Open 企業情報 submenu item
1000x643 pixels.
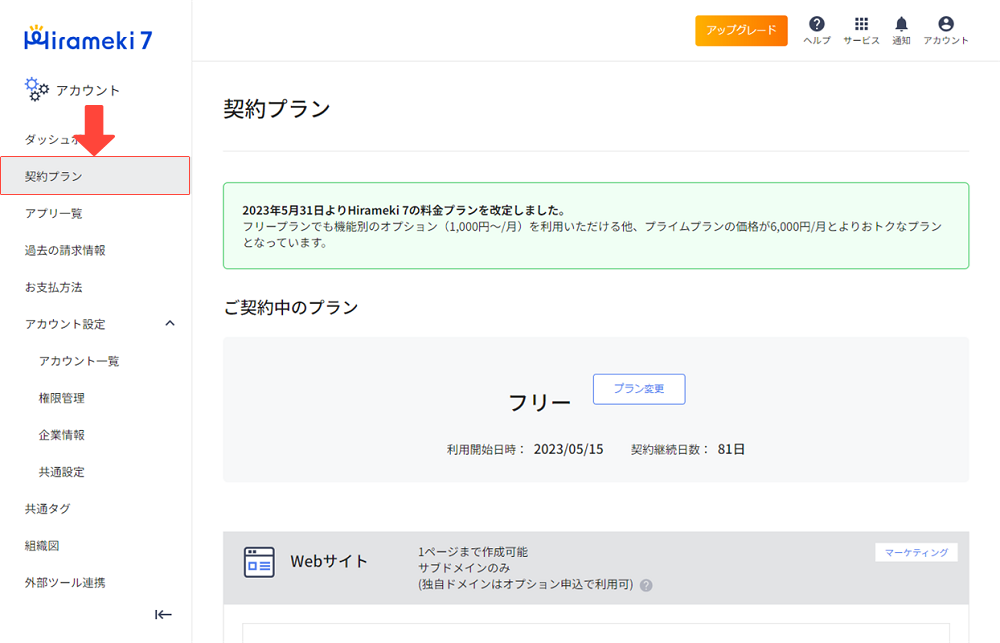[x=62, y=435]
